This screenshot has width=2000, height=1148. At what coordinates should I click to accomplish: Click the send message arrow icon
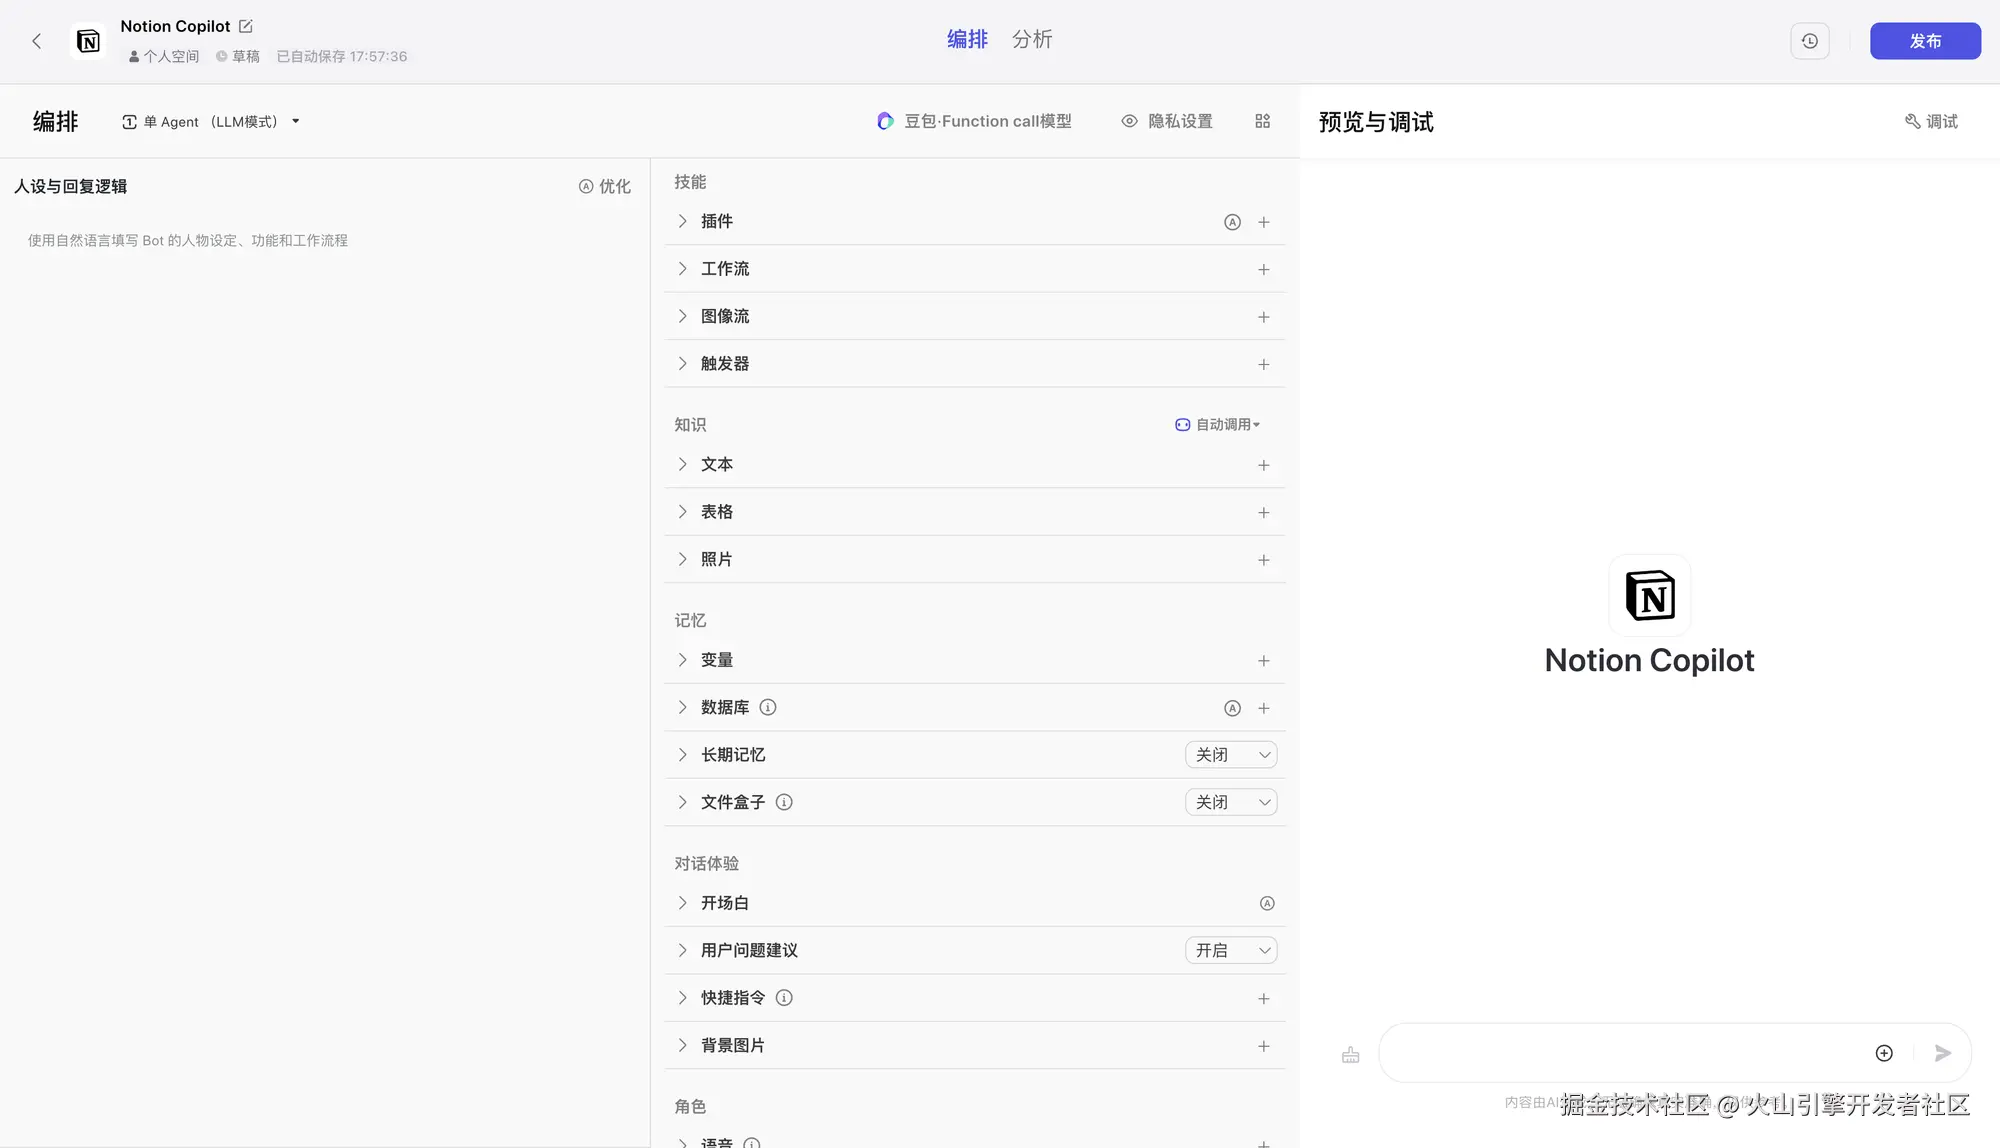[1942, 1053]
